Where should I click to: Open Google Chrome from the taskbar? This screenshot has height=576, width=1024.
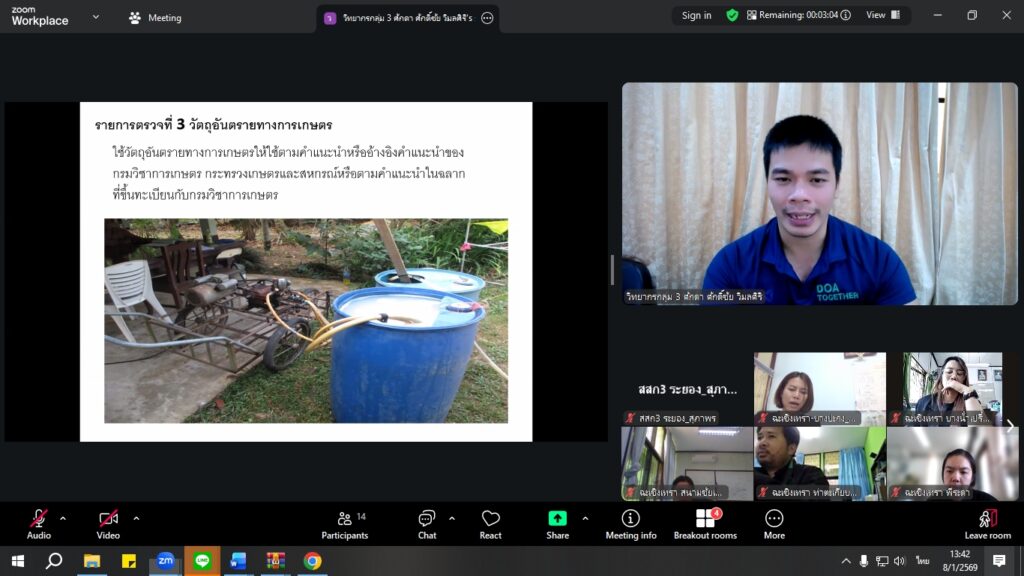[312, 561]
